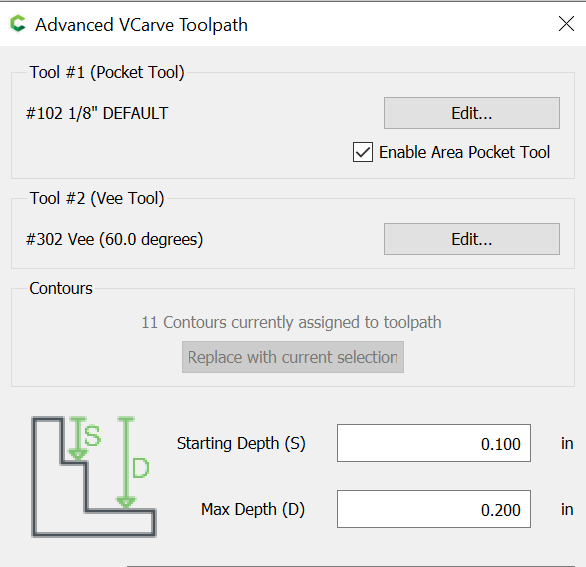
Task: Click the Contours group heading
Action: (61, 288)
